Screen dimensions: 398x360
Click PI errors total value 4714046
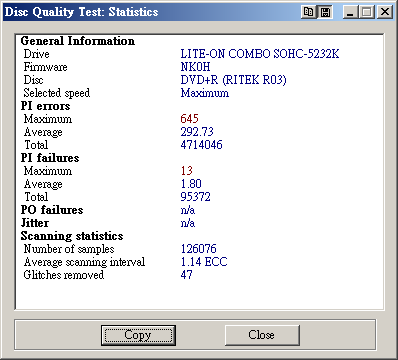201,145
